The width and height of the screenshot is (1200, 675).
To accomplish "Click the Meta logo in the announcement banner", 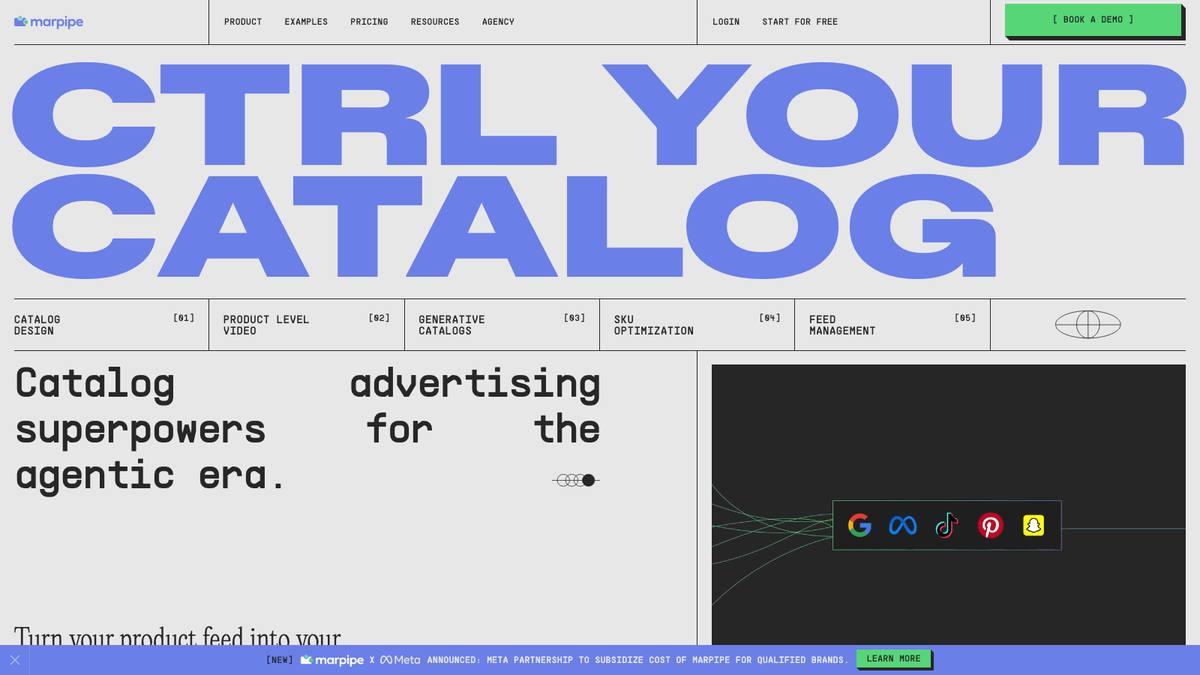I will pyautogui.click(x=400, y=660).
